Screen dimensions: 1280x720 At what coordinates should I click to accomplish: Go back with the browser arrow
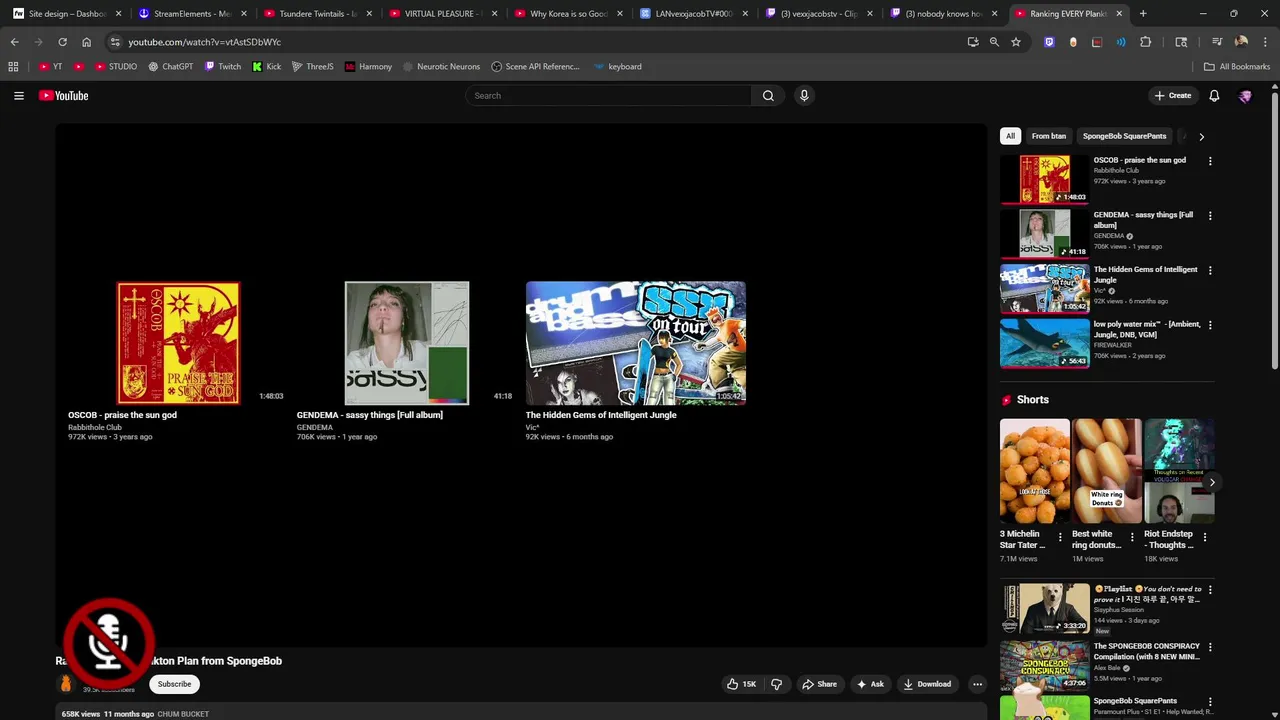pos(14,42)
